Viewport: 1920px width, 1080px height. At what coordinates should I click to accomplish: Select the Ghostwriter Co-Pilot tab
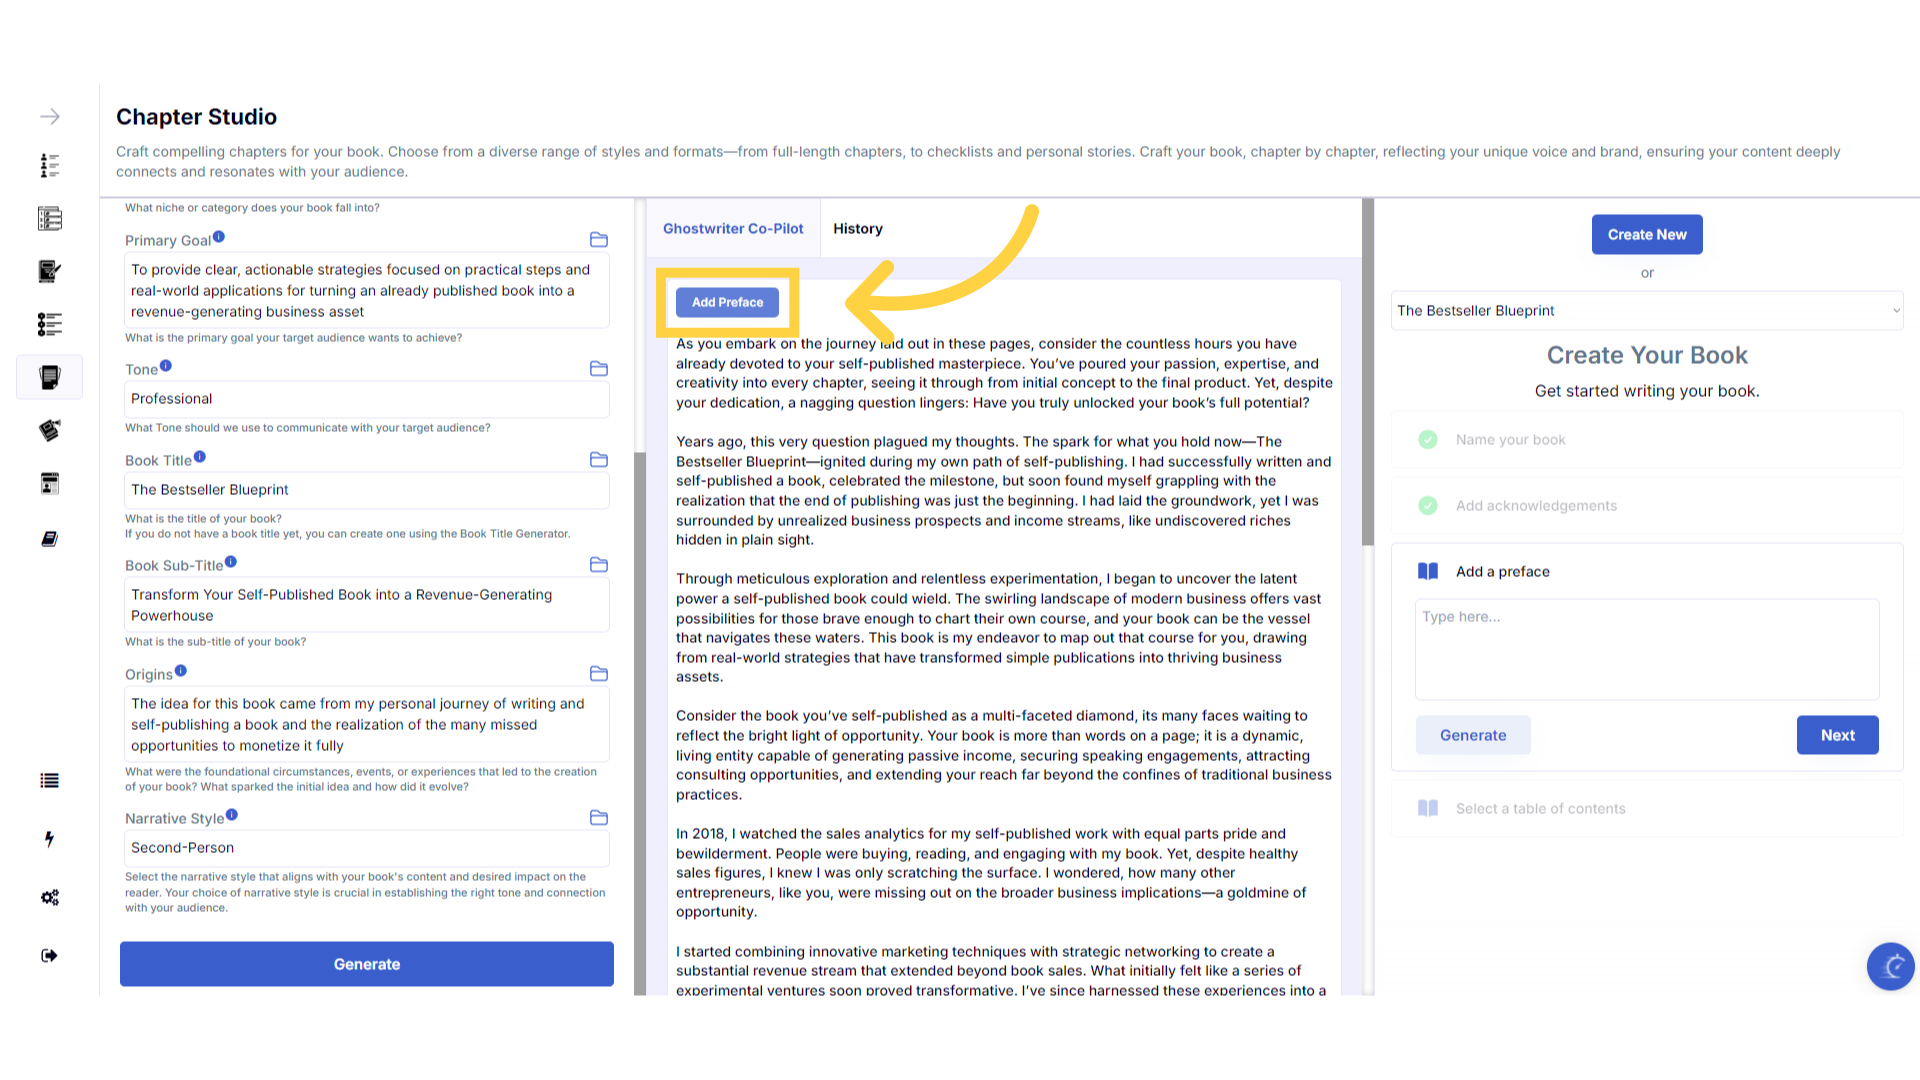tap(733, 229)
